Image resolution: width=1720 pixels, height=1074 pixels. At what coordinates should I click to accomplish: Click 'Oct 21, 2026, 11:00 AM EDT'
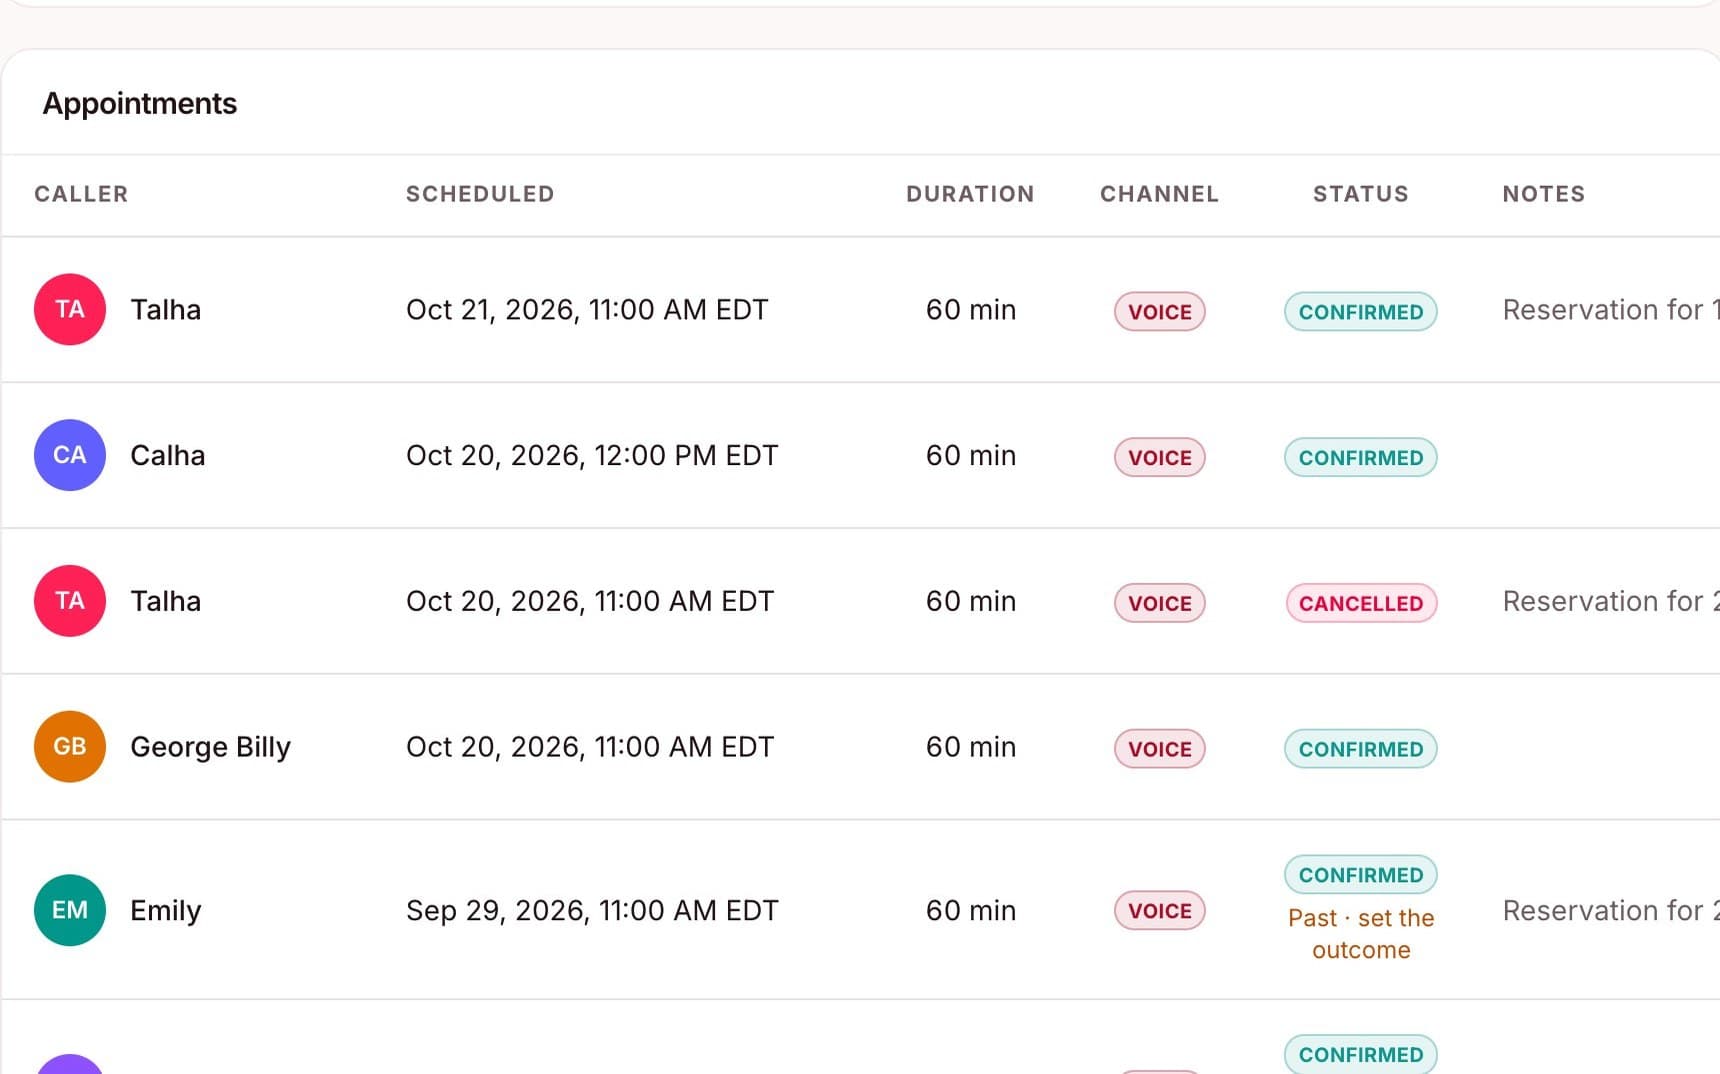(x=587, y=310)
